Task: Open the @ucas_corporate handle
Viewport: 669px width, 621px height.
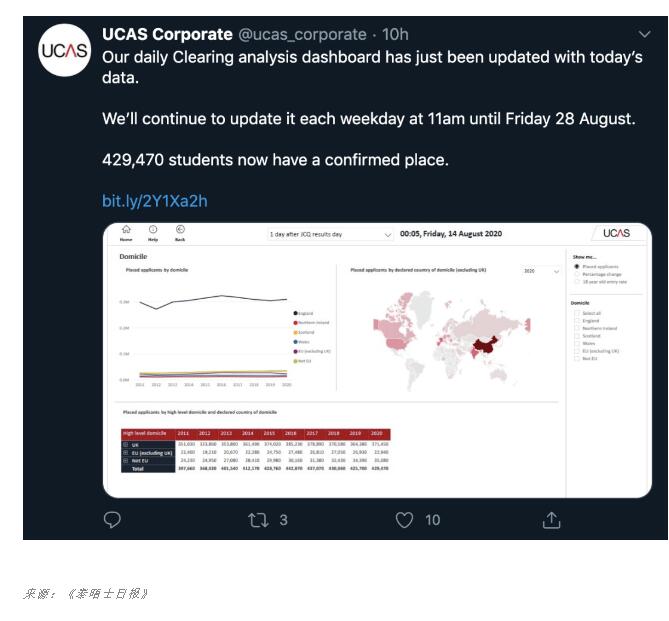Action: [301, 35]
